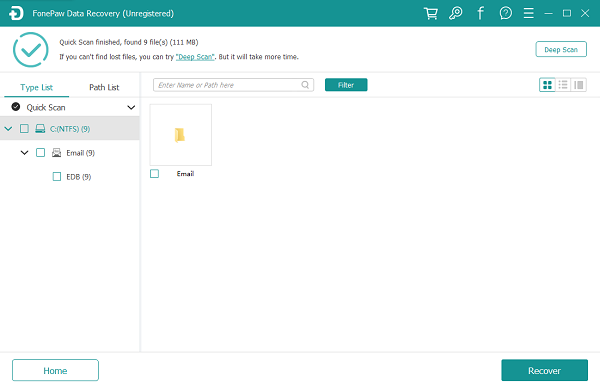Click the scan finished checkmark icon
600x392 pixels.
tap(31, 50)
